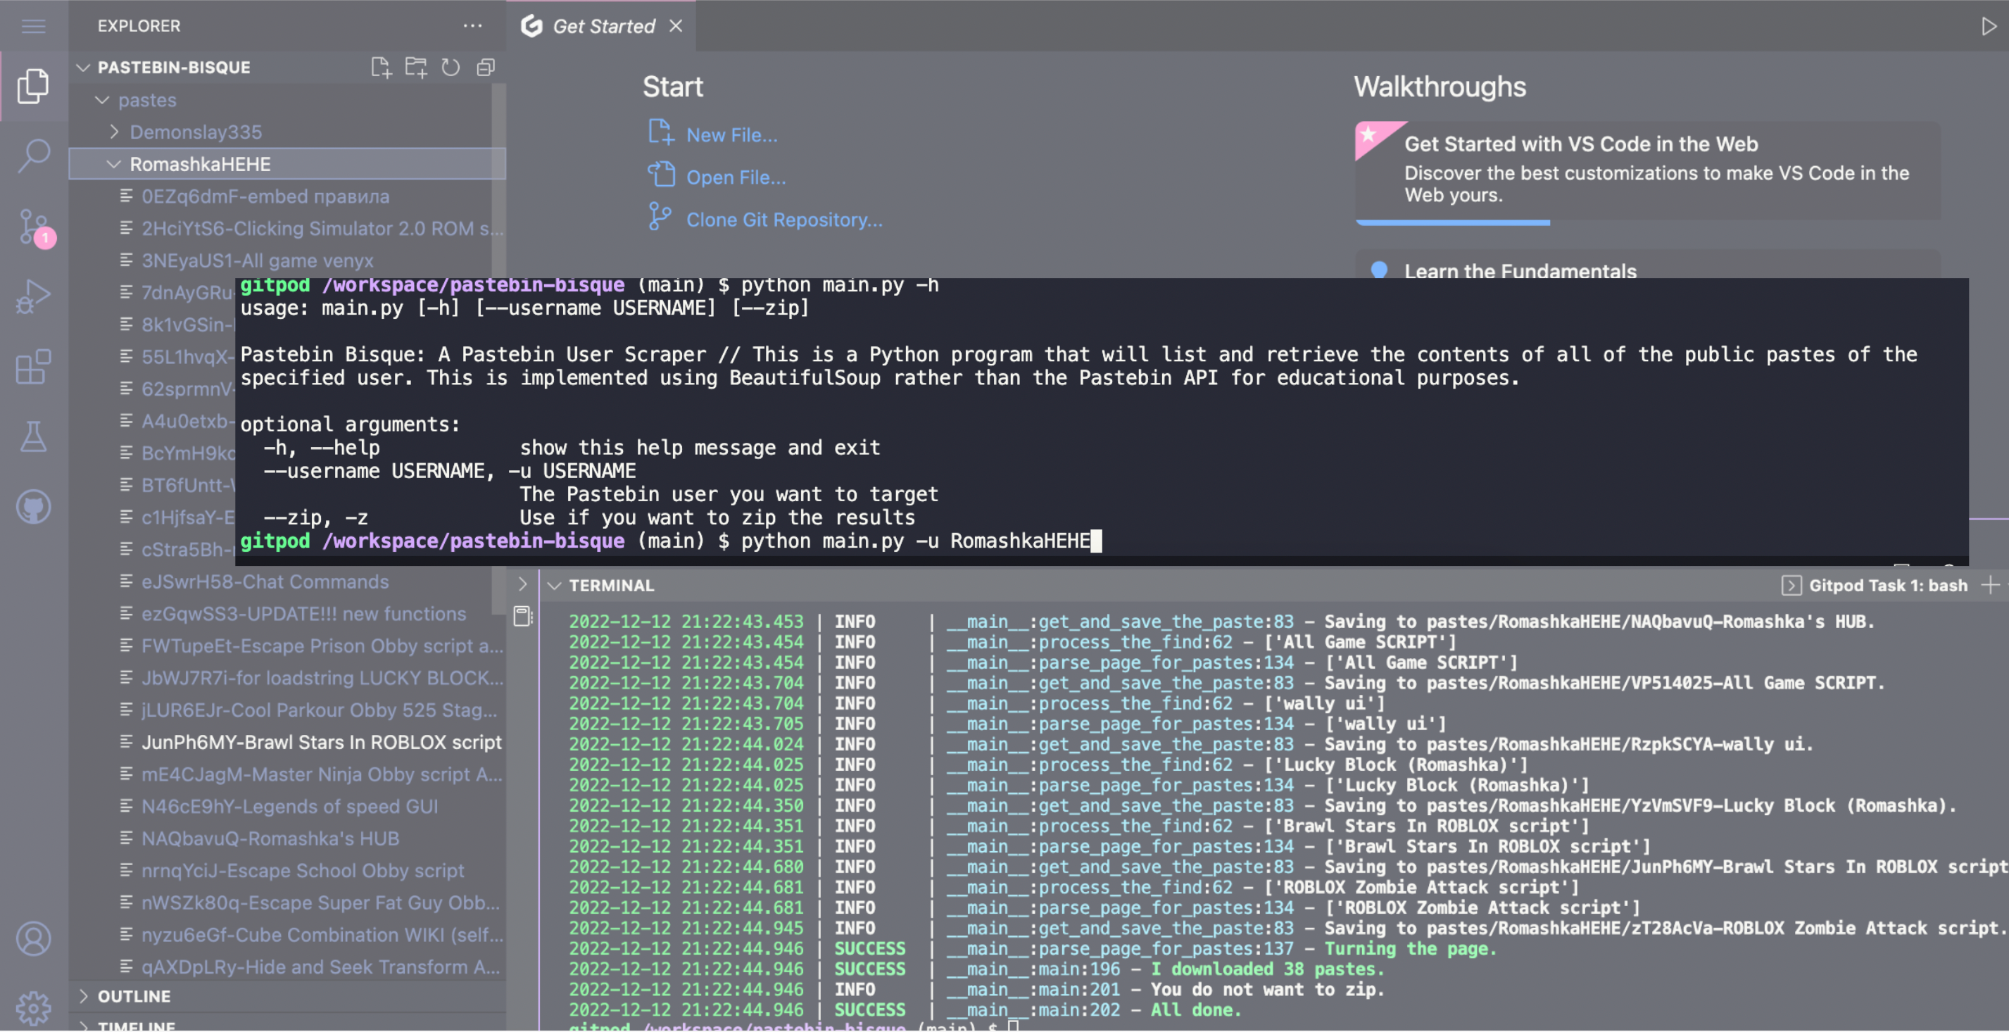
Task: Open Source Control view with badge
Action: 35,228
